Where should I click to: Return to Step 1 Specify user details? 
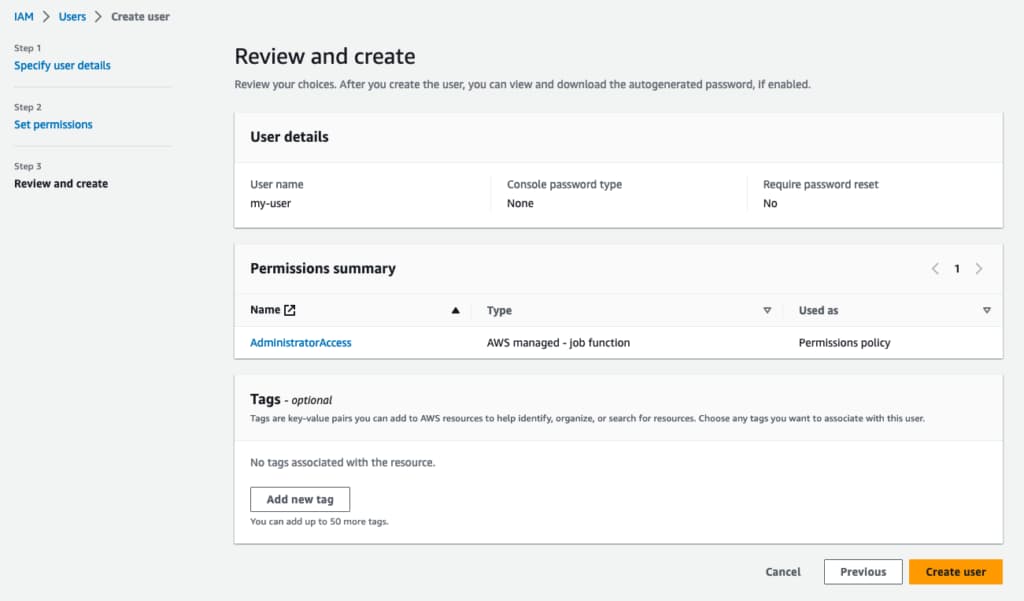pos(62,66)
